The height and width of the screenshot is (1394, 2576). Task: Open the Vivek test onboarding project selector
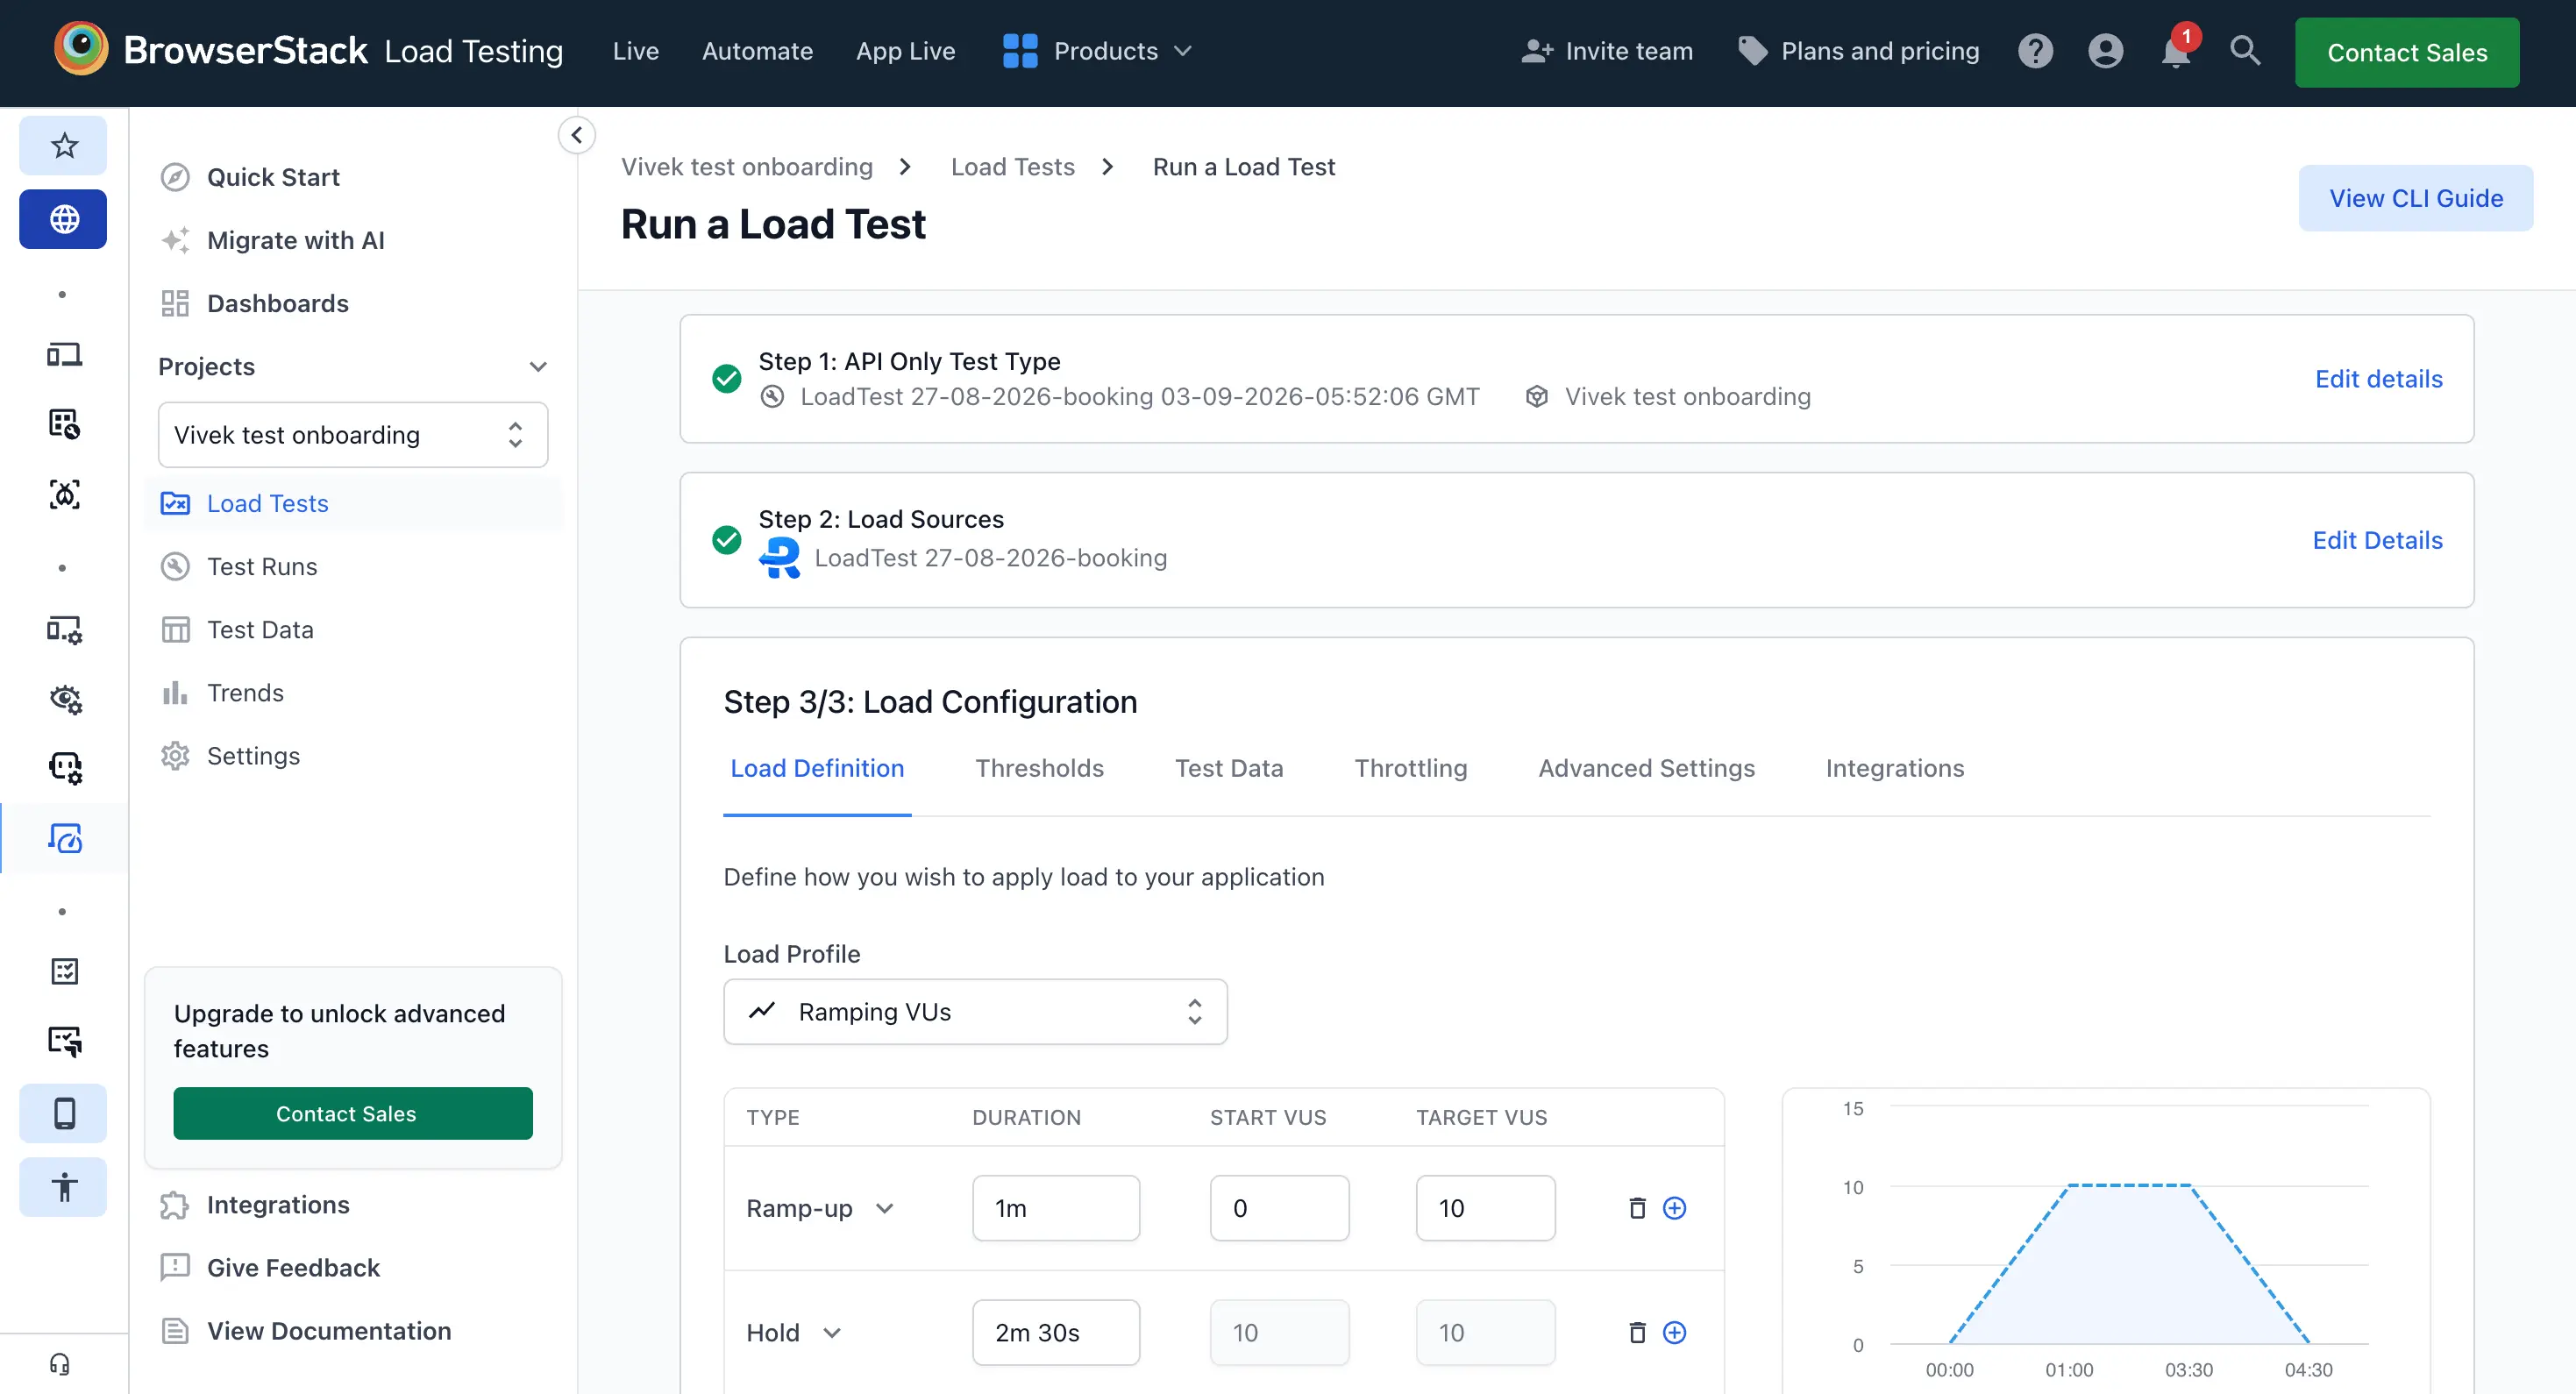(x=353, y=435)
